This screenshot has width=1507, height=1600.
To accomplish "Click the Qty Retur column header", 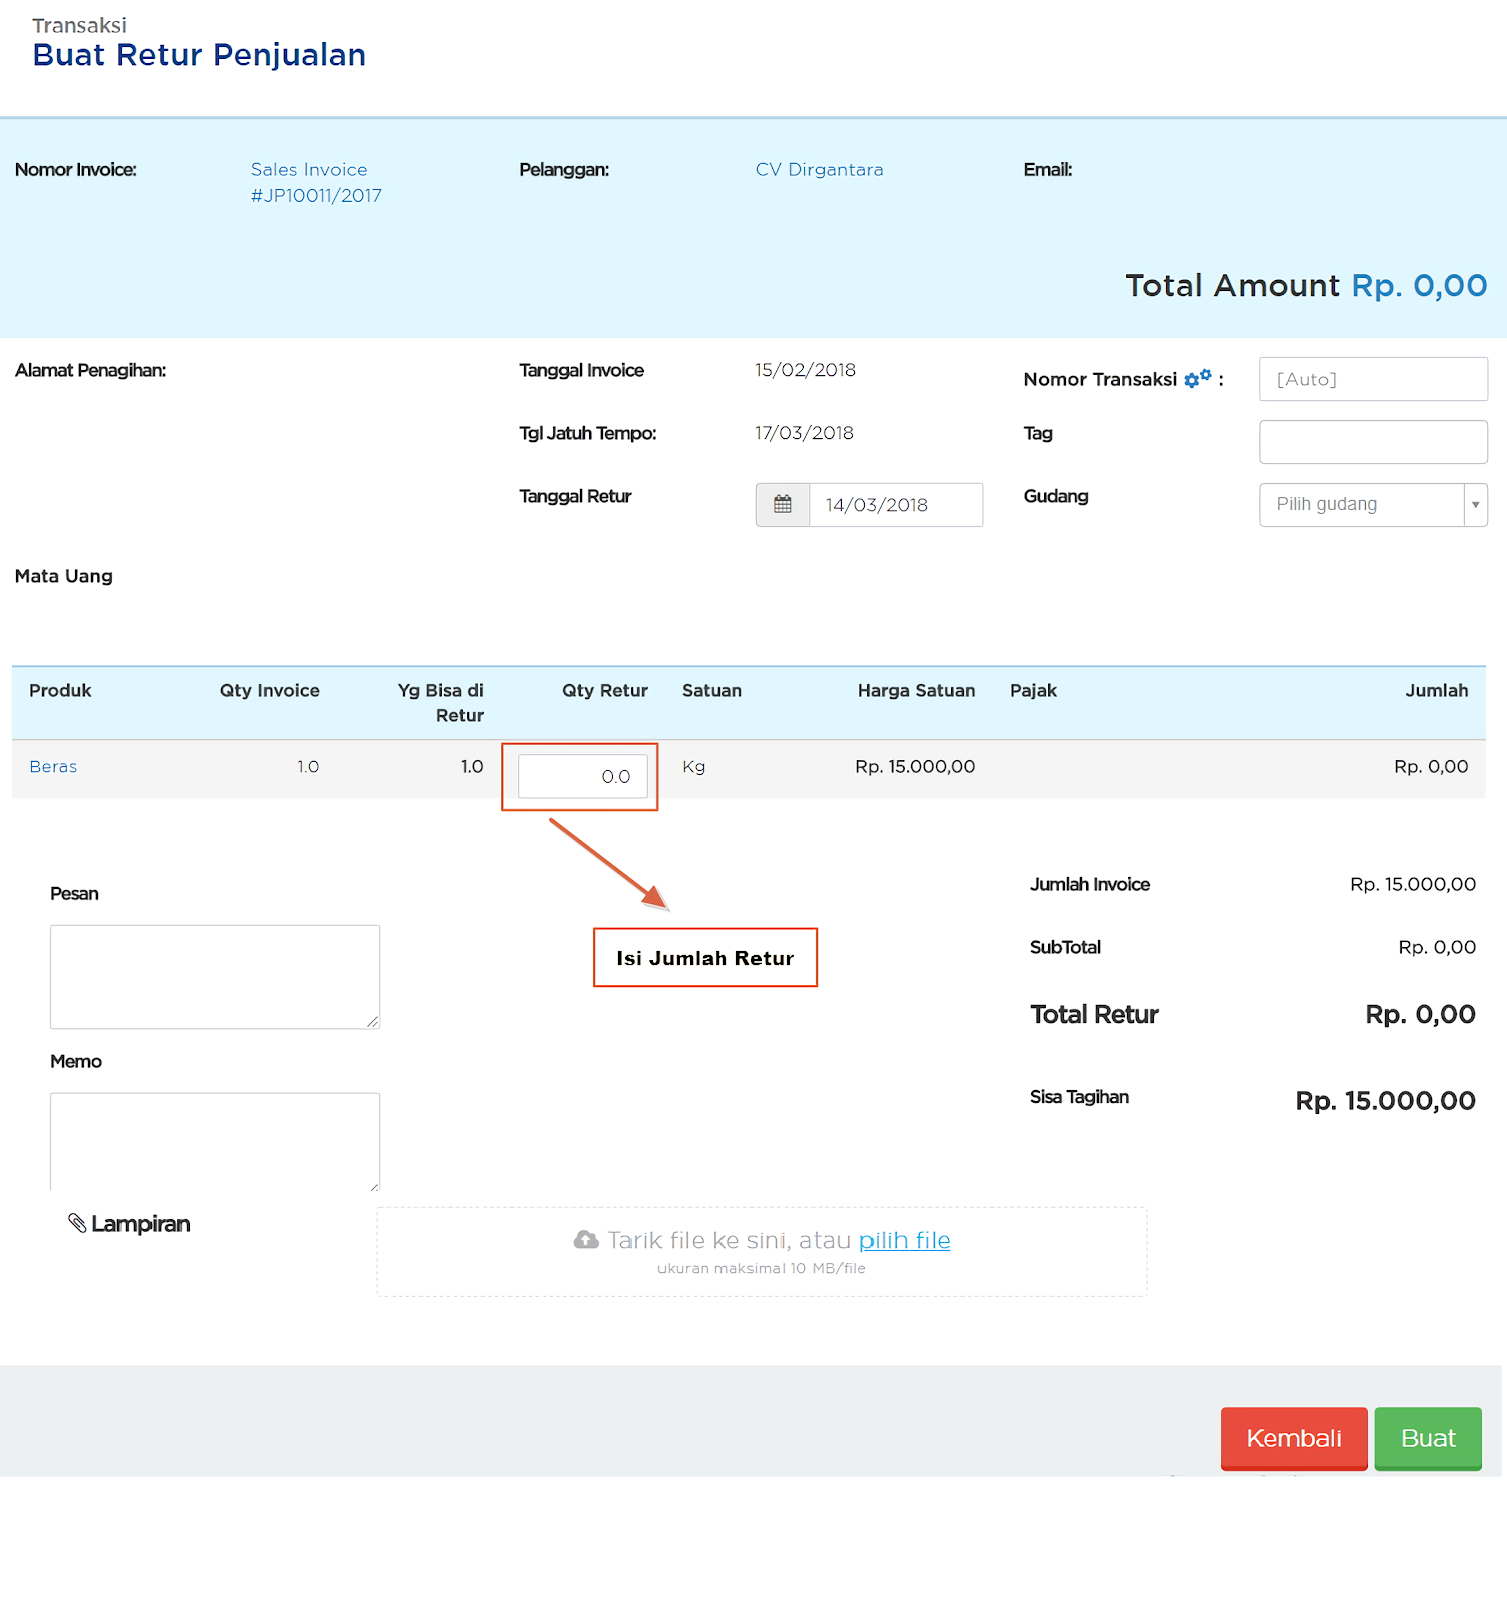I will [605, 691].
